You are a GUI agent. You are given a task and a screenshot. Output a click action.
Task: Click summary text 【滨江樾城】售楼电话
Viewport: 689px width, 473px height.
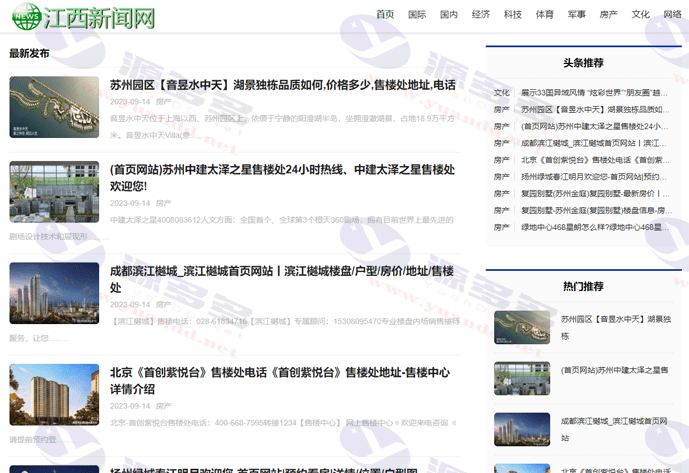coord(235,330)
